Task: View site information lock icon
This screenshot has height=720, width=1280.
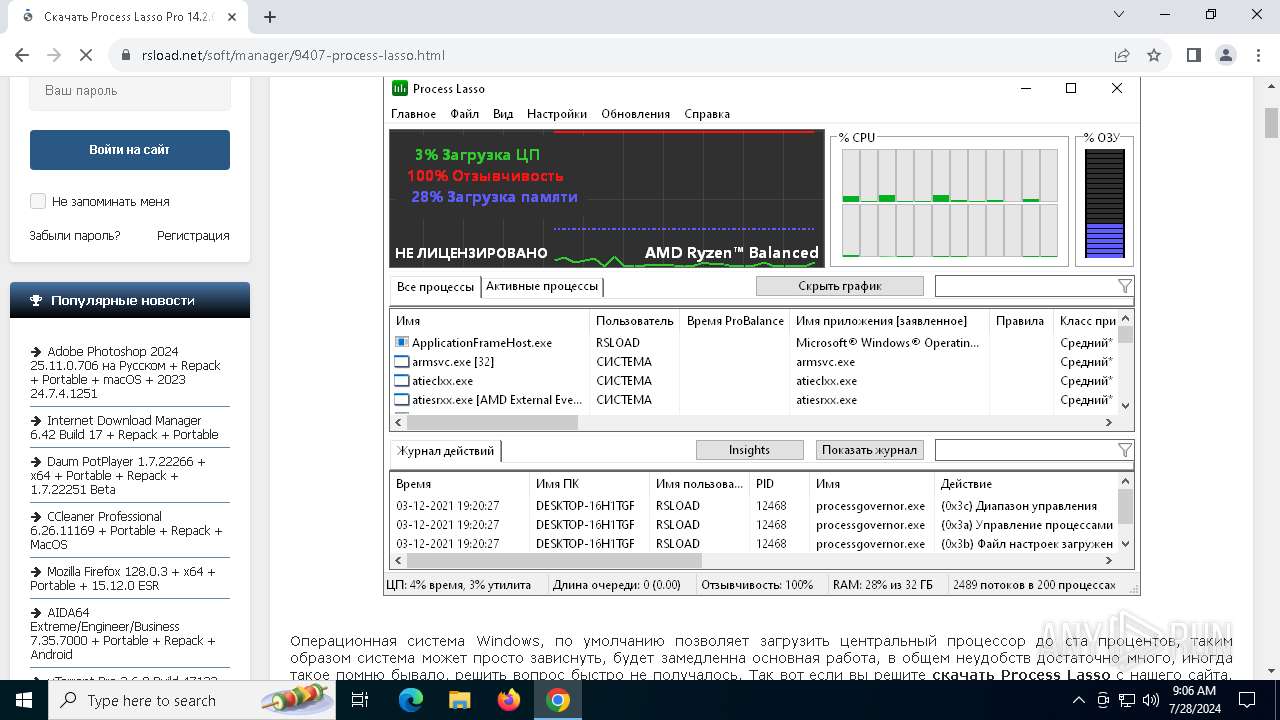Action: click(126, 55)
